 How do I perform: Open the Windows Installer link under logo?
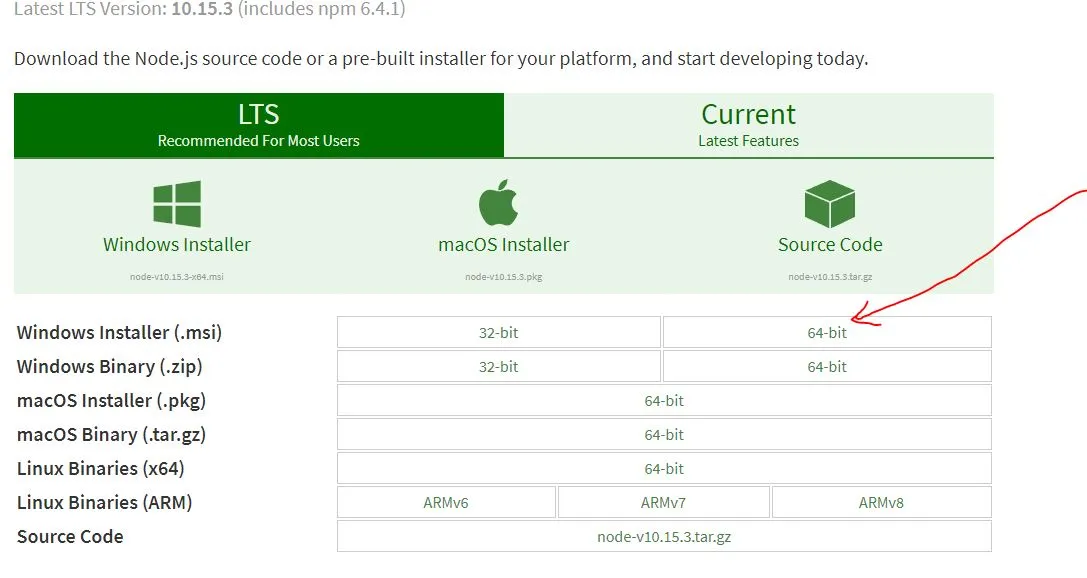tap(177, 245)
